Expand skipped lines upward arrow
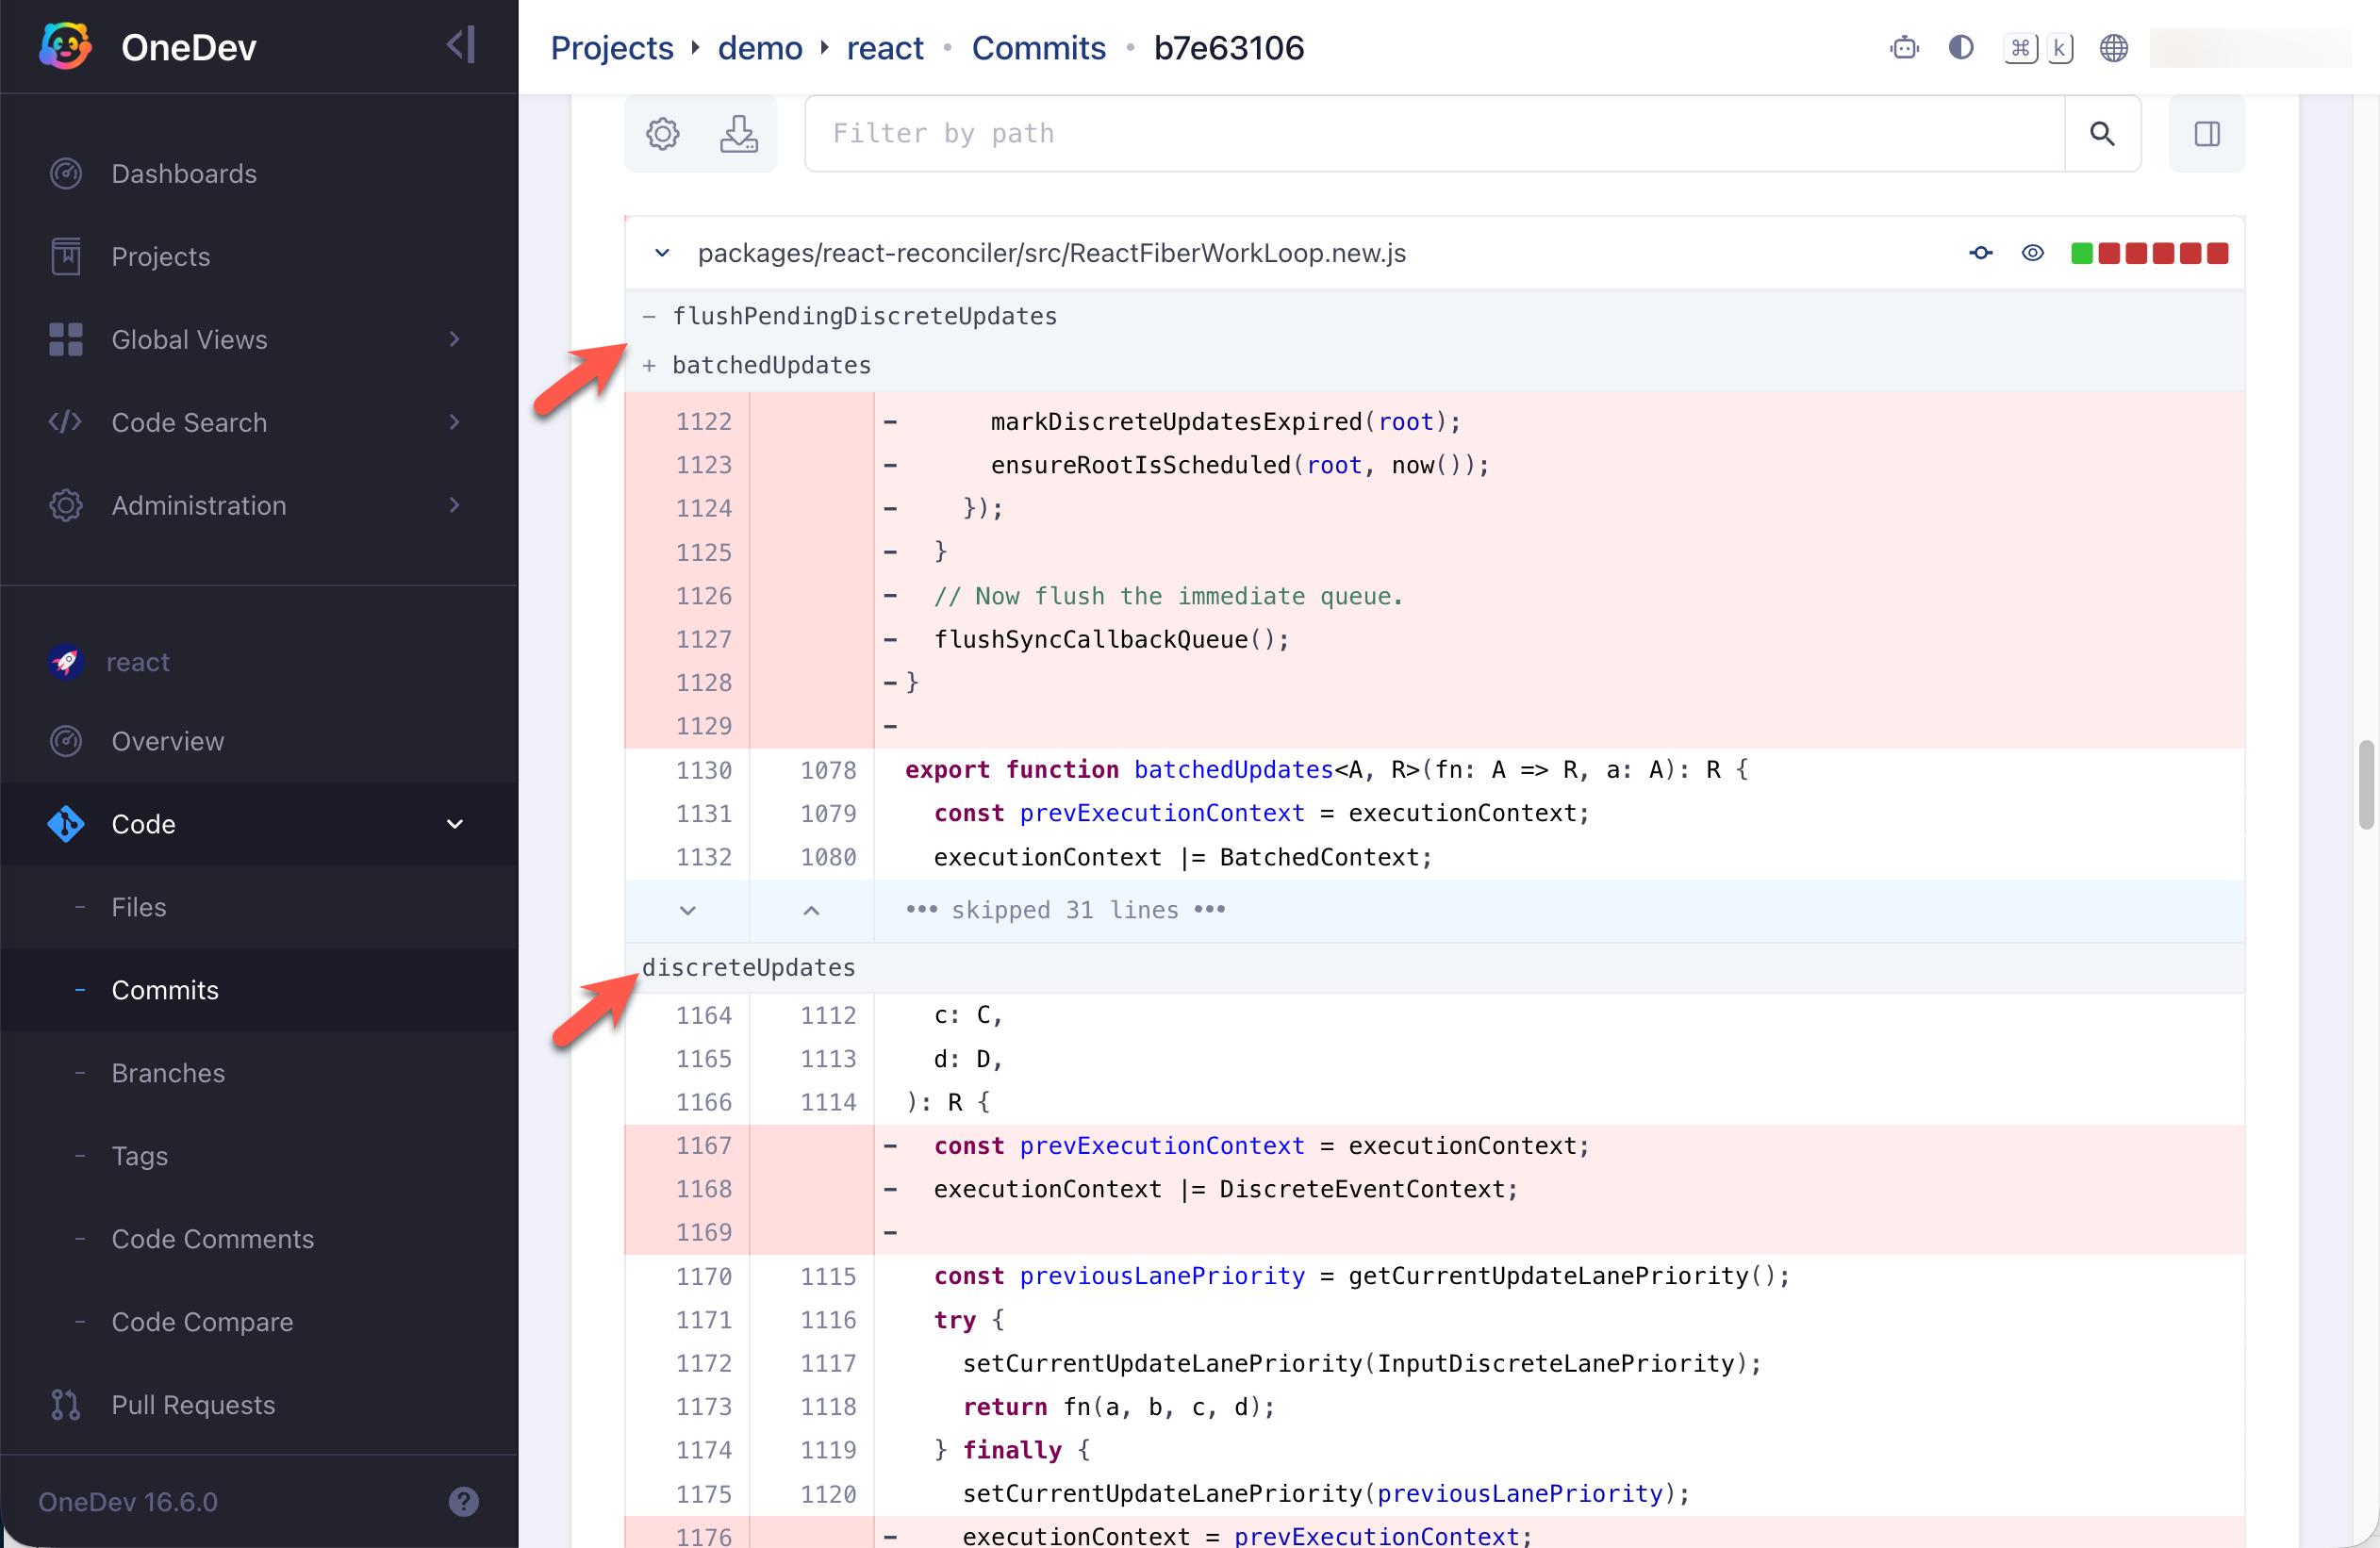This screenshot has height=1548, width=2380. (811, 910)
